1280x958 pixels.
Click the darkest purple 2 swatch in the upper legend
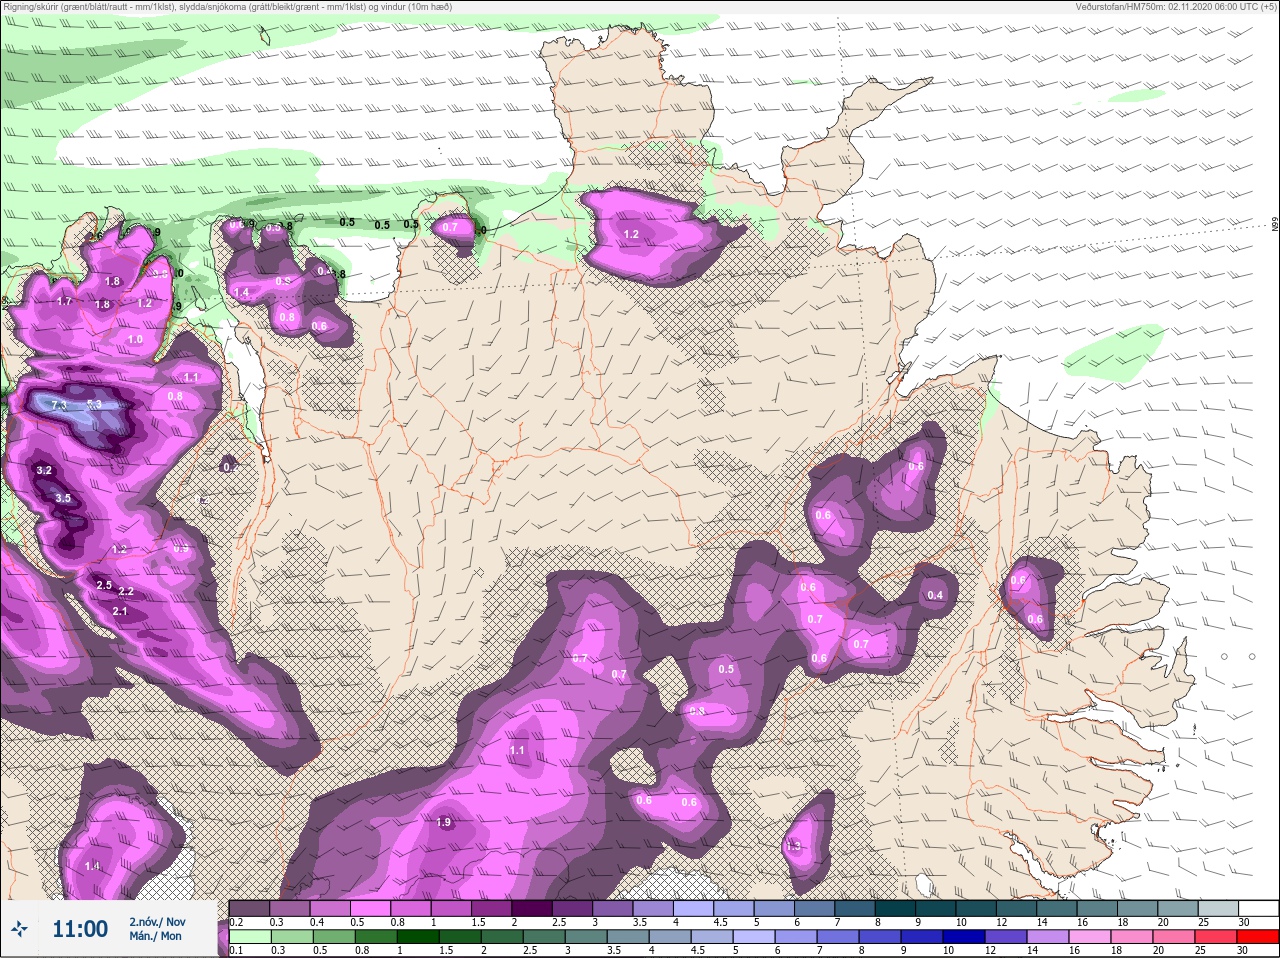coord(532,908)
